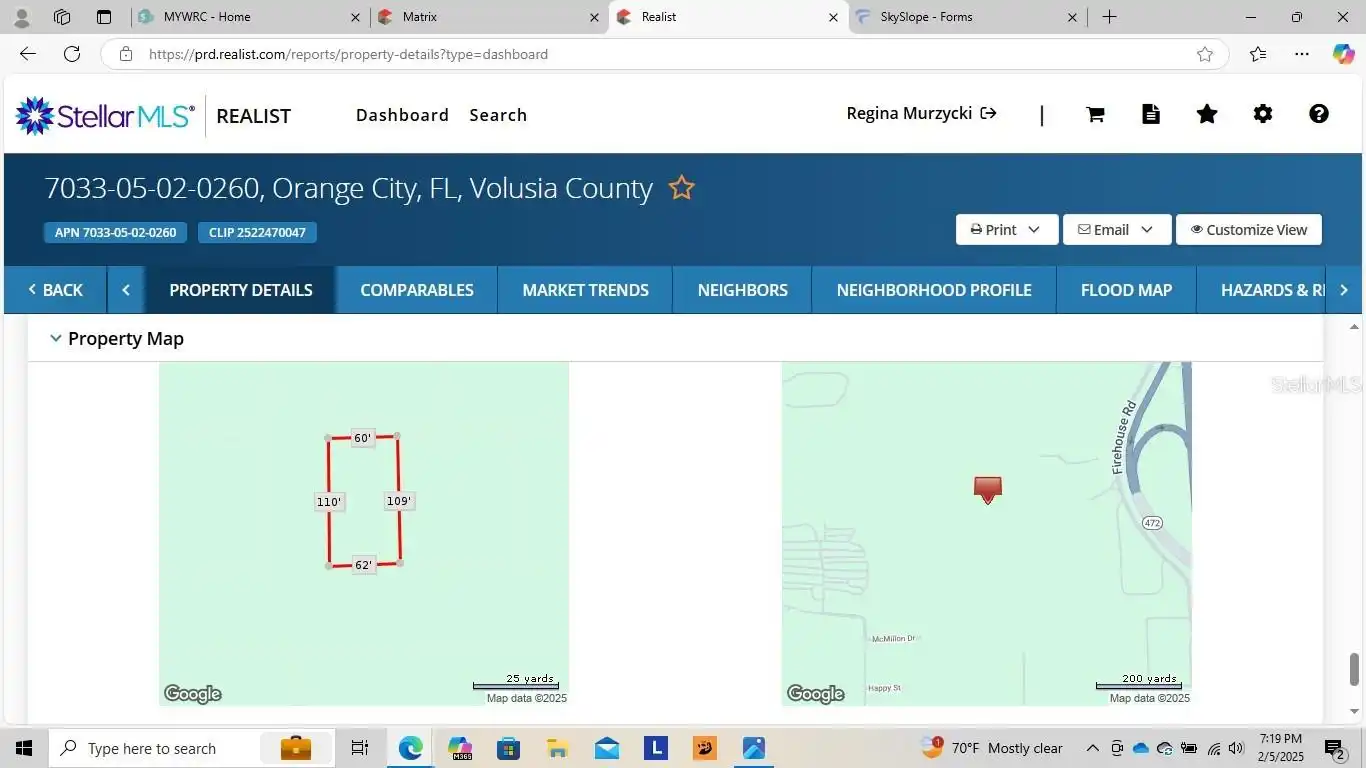The height and width of the screenshot is (768, 1366).
Task: Favorite this page in address bar
Action: tap(1205, 54)
